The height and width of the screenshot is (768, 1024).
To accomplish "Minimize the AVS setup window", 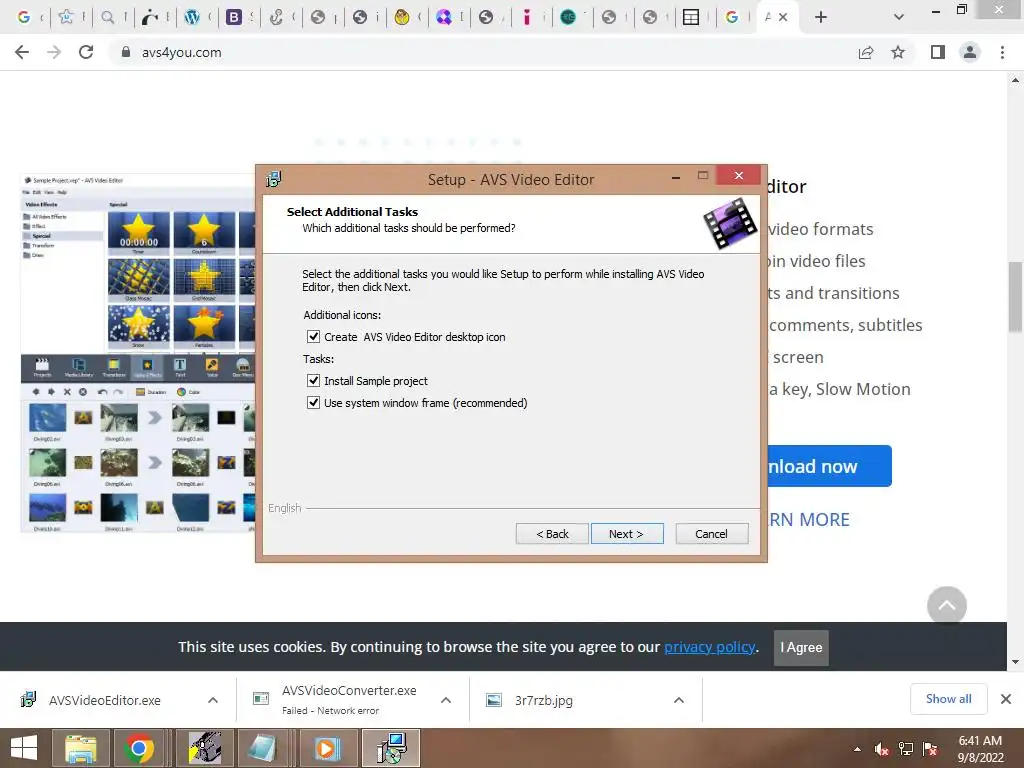I will click(x=676, y=176).
